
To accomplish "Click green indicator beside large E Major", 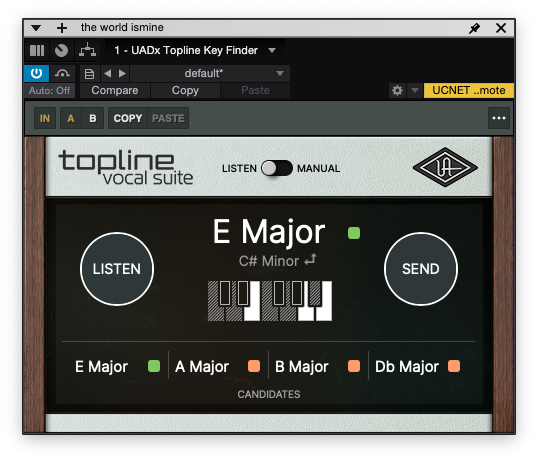I will (x=354, y=233).
